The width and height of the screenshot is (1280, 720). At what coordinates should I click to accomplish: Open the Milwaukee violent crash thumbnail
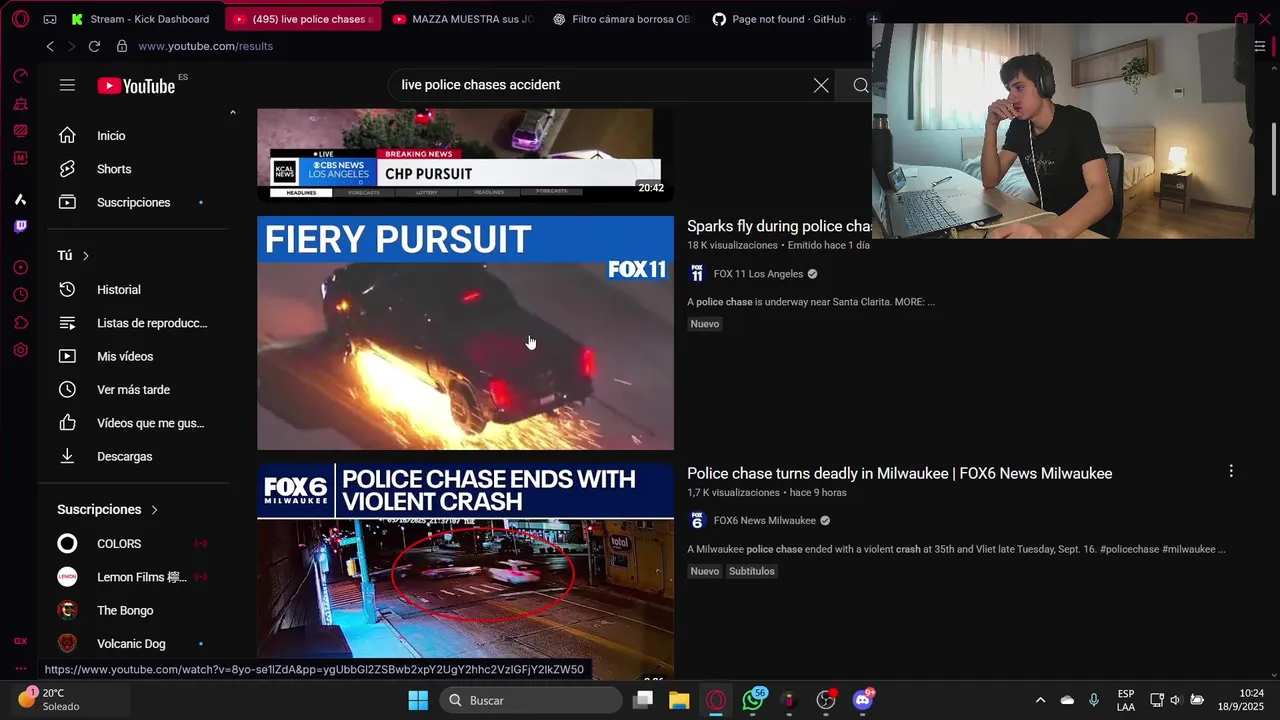point(465,571)
